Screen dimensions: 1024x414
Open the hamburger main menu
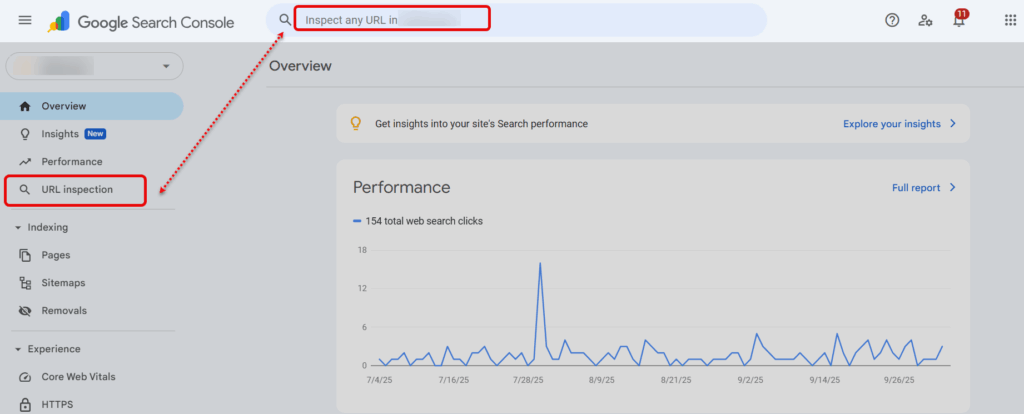tap(25, 21)
